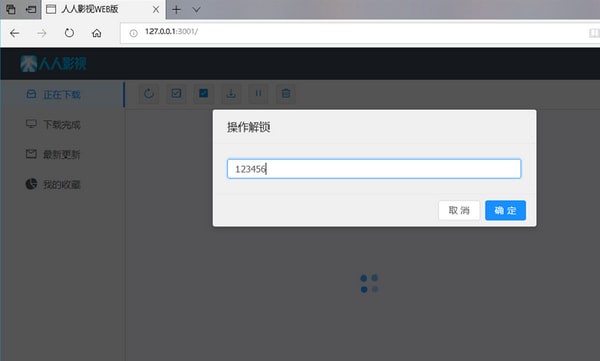Open the 正在下载 sidebar item
The width and height of the screenshot is (600, 361).
62,94
